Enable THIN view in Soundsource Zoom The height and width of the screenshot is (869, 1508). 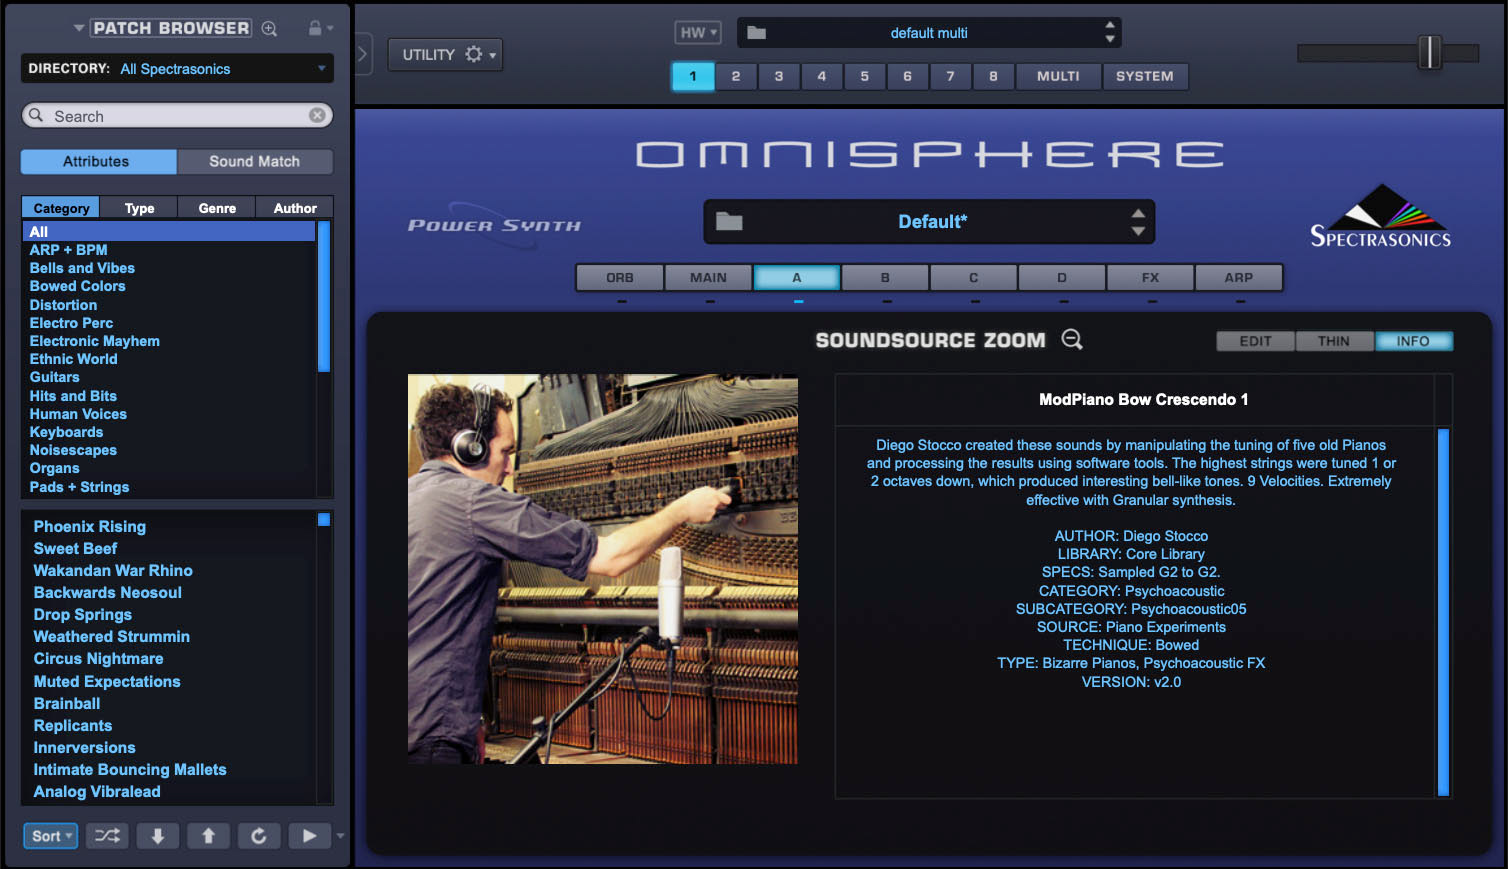1334,341
